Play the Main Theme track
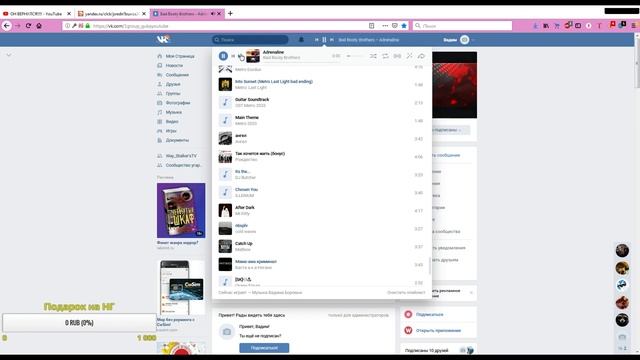Image resolution: width=640 pixels, height=360 pixels. point(322,120)
